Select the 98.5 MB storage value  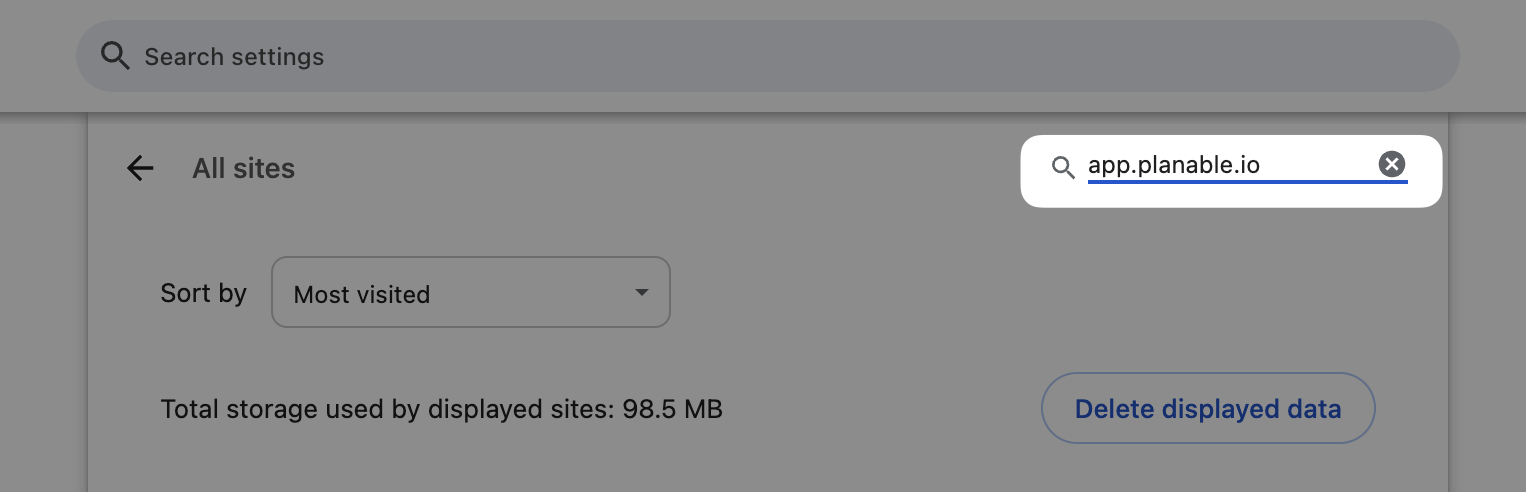672,409
